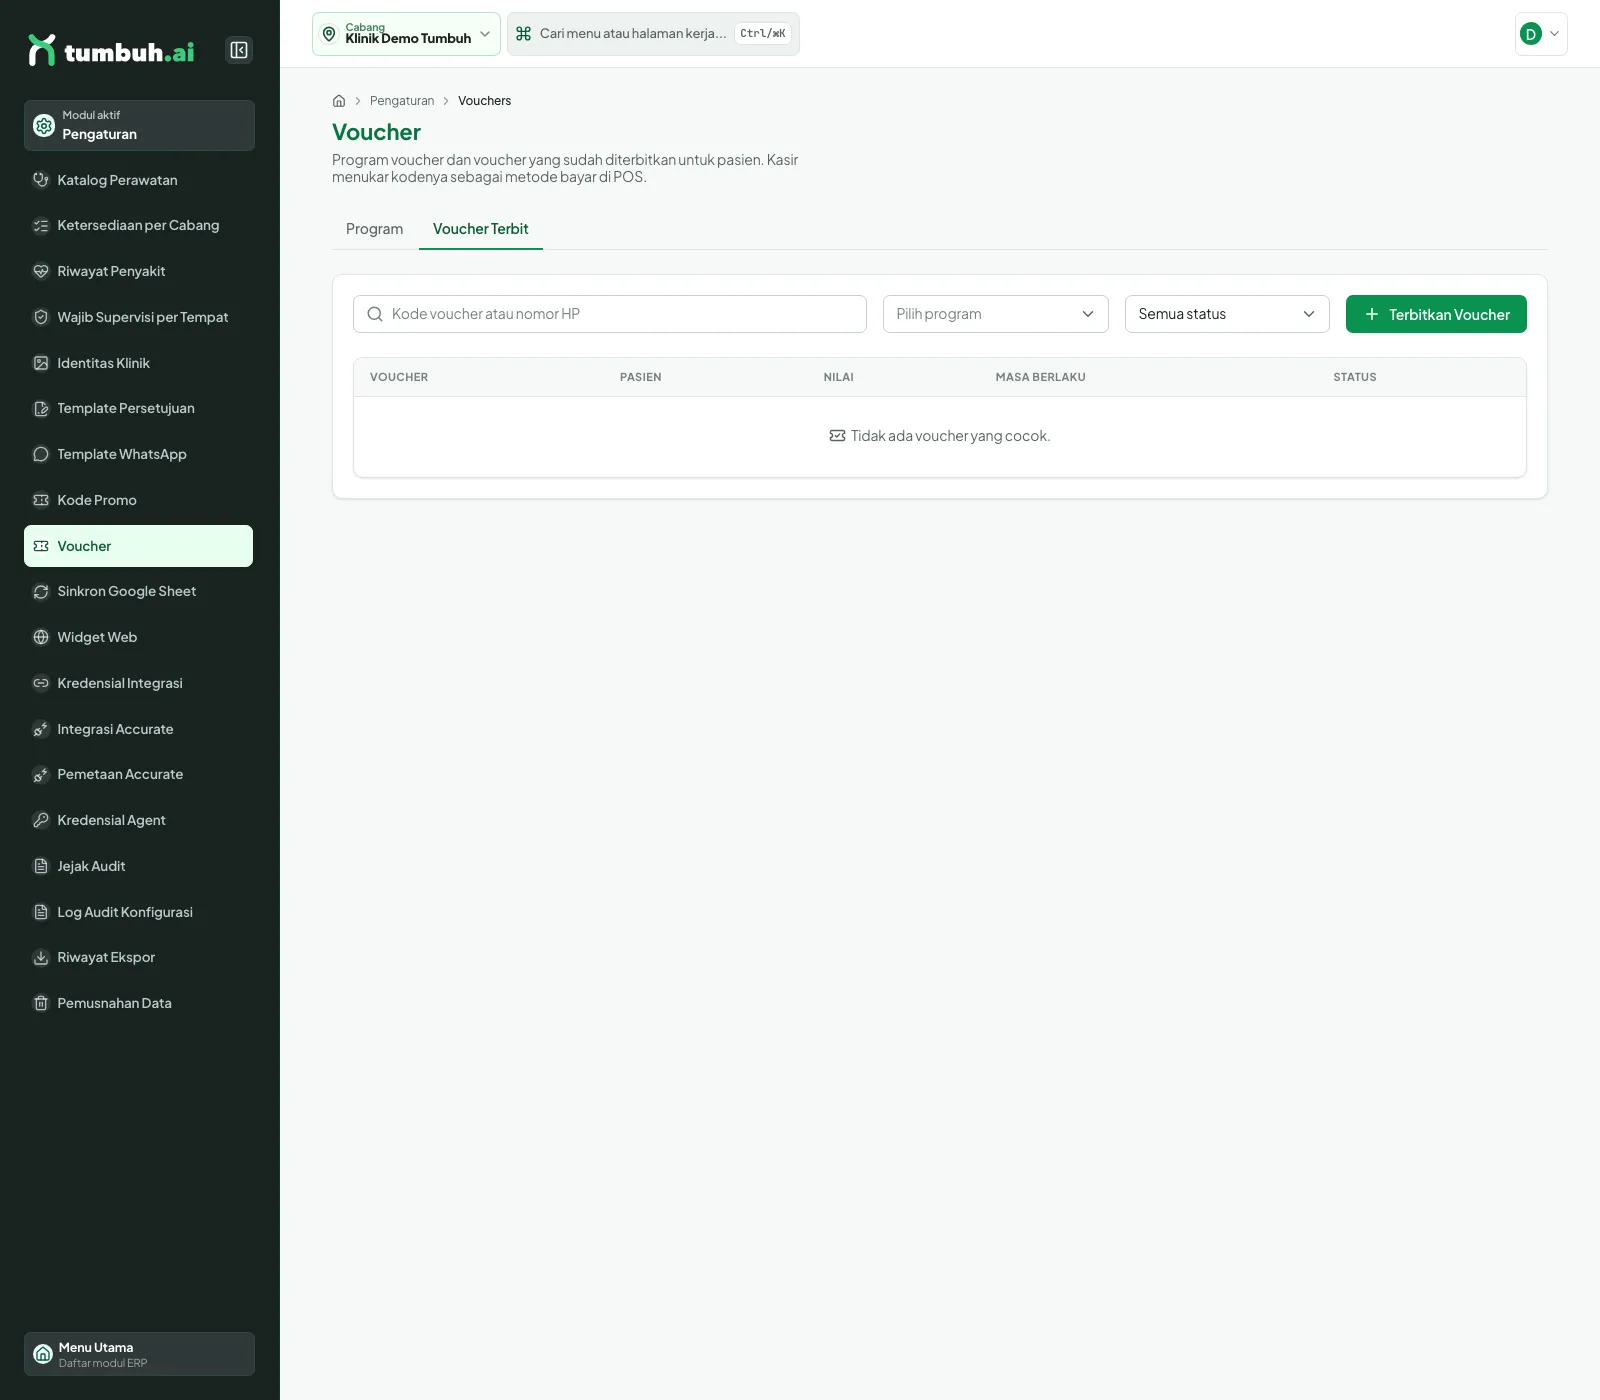Open Kredensial Integrasi
This screenshot has height=1400, width=1600.
click(x=138, y=683)
